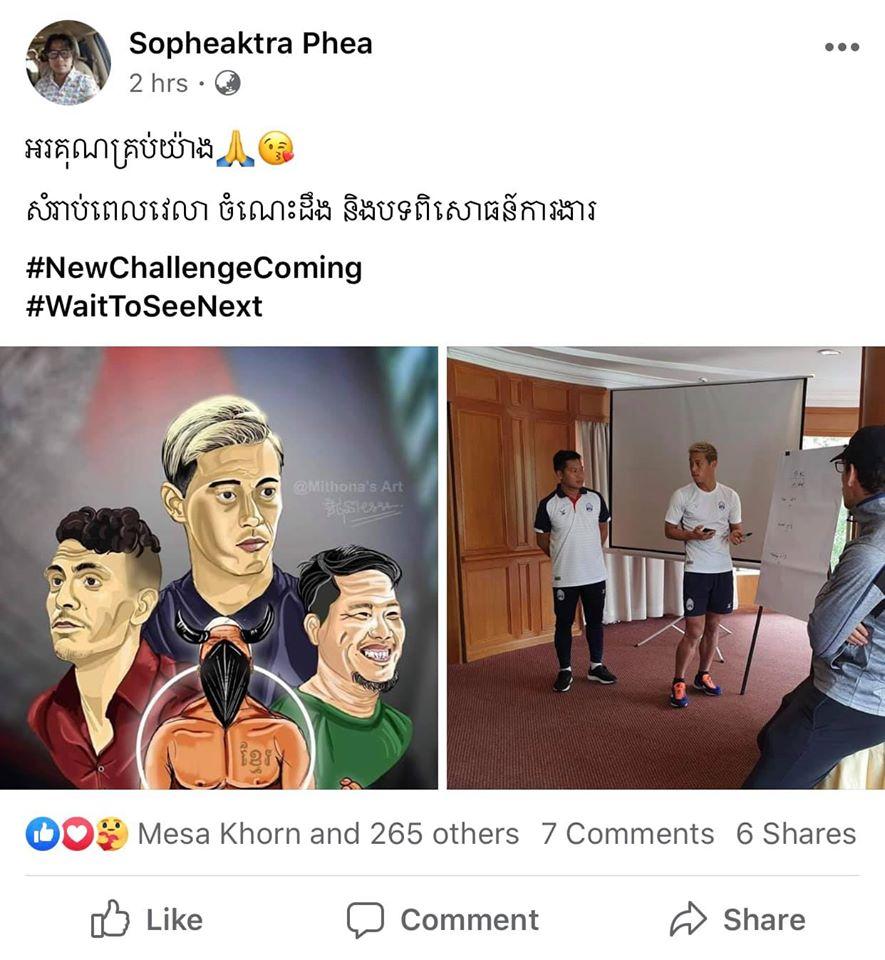Screen dimensions: 885x960
Task: Click the Share arrow icon
Action: click(x=689, y=919)
